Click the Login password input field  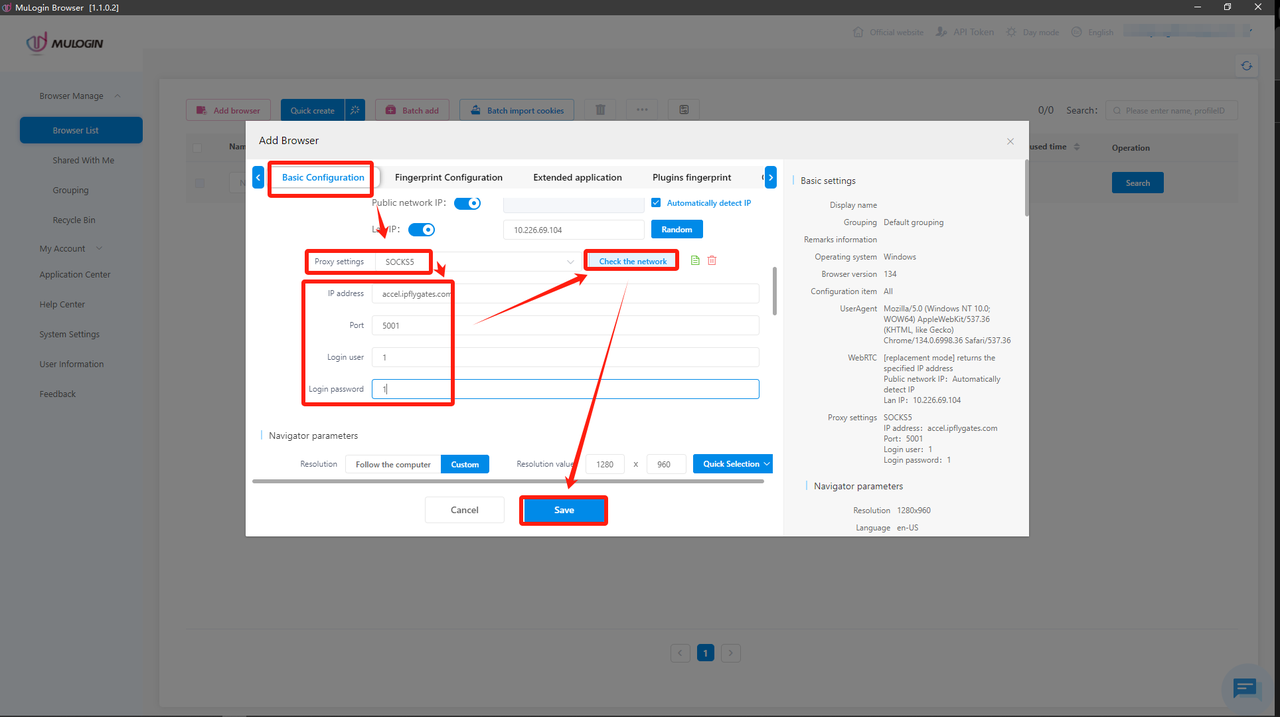565,389
